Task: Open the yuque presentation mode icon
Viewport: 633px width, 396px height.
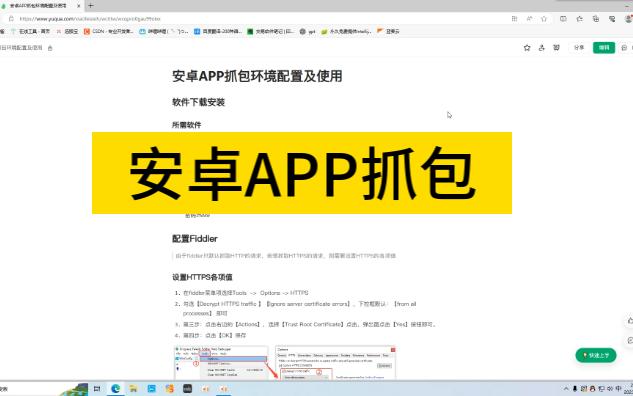Action: tap(556, 48)
